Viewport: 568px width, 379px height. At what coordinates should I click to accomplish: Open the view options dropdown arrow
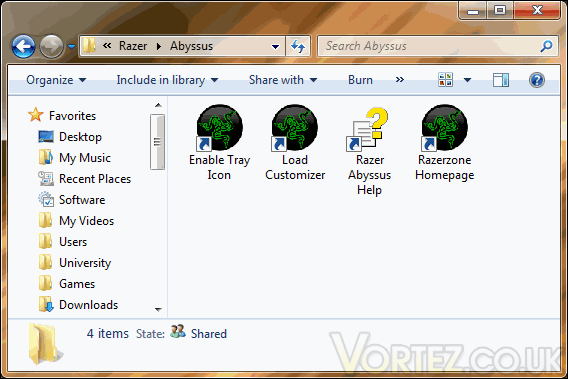click(468, 80)
